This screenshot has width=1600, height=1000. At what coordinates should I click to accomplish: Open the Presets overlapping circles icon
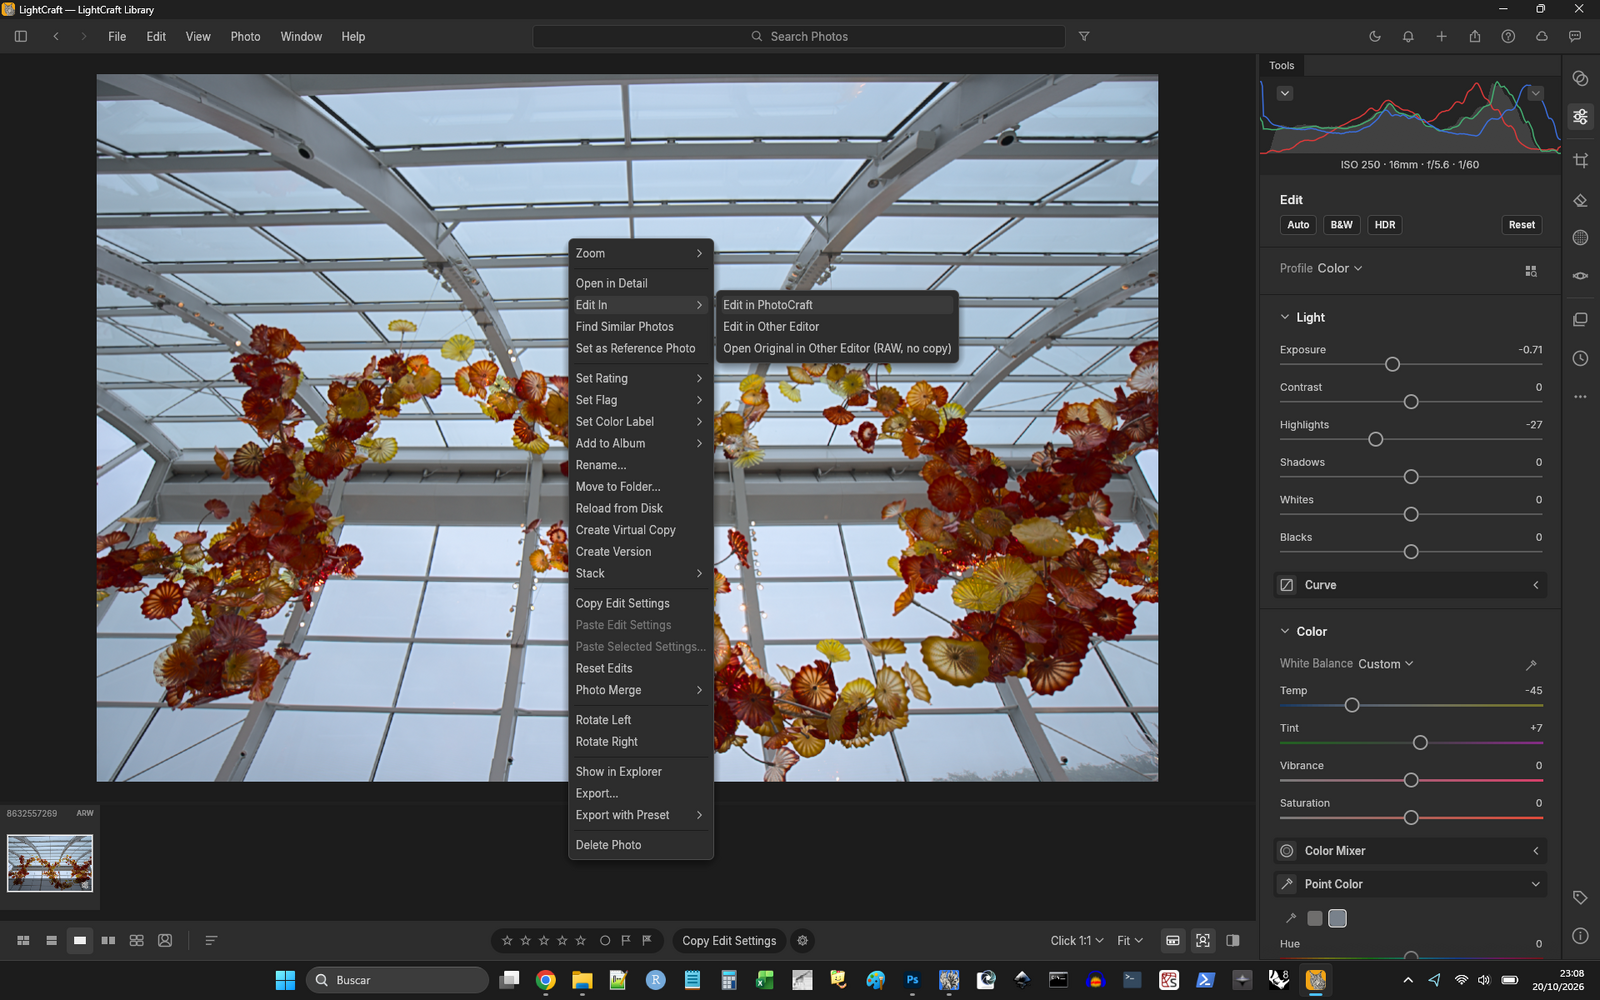pos(1580,78)
